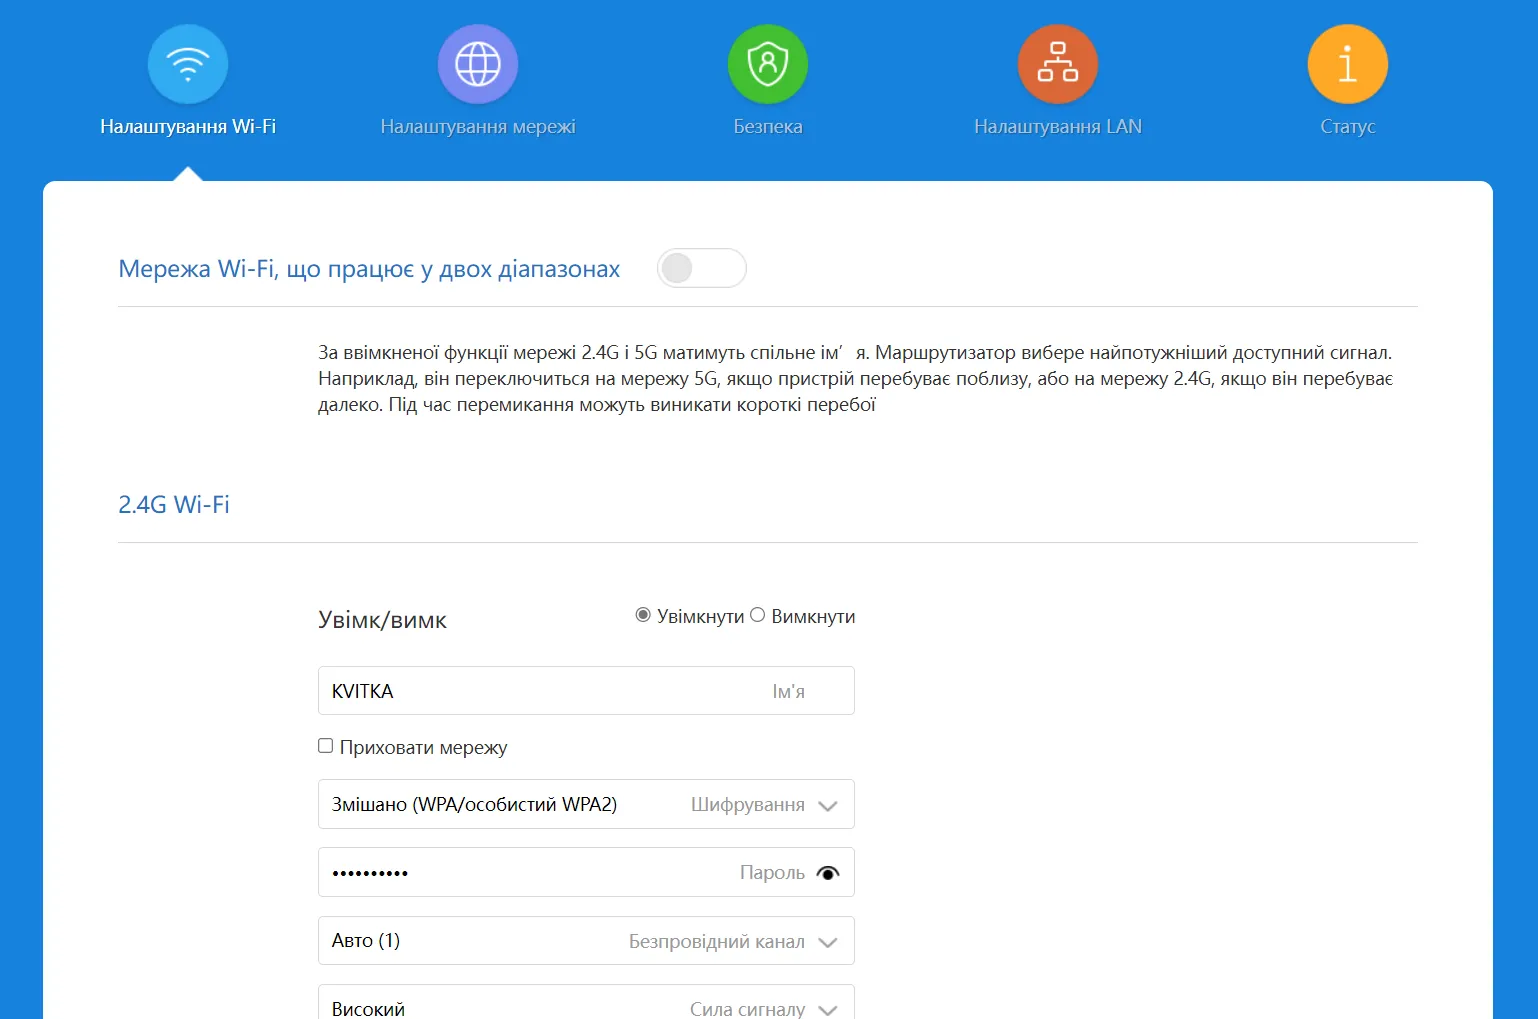This screenshot has width=1538, height=1019.
Task: Open the orange LAN settings icon
Action: [1058, 64]
